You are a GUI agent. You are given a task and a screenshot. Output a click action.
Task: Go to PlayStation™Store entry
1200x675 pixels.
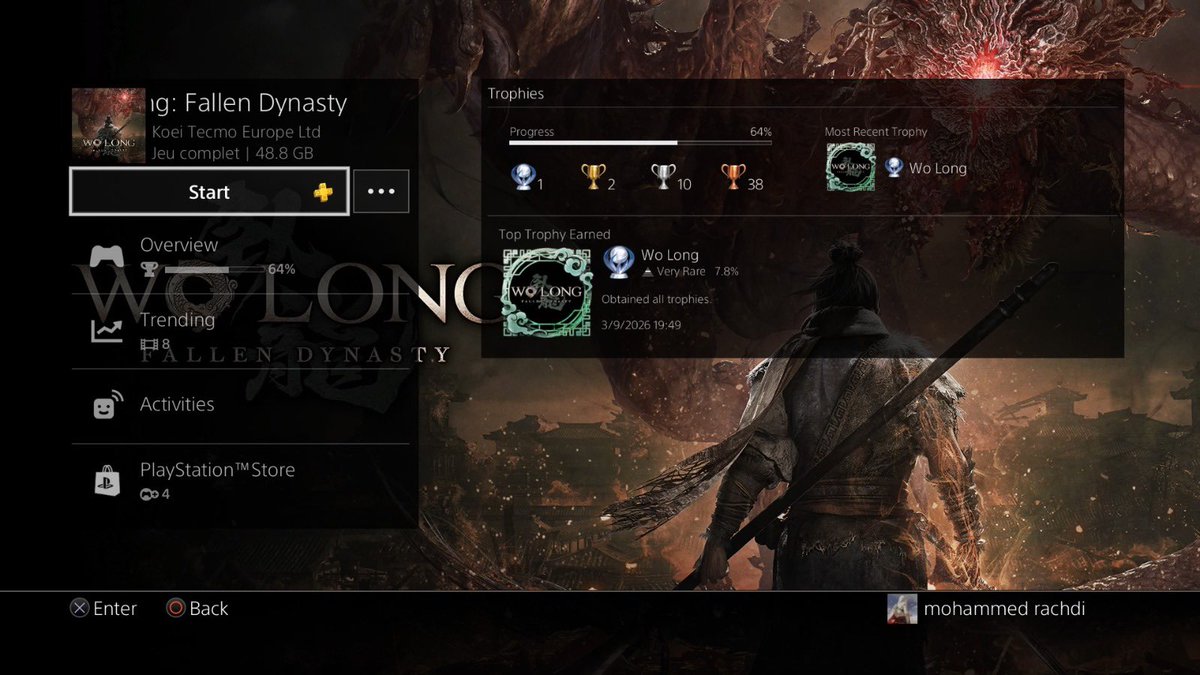pyautogui.click(x=240, y=480)
